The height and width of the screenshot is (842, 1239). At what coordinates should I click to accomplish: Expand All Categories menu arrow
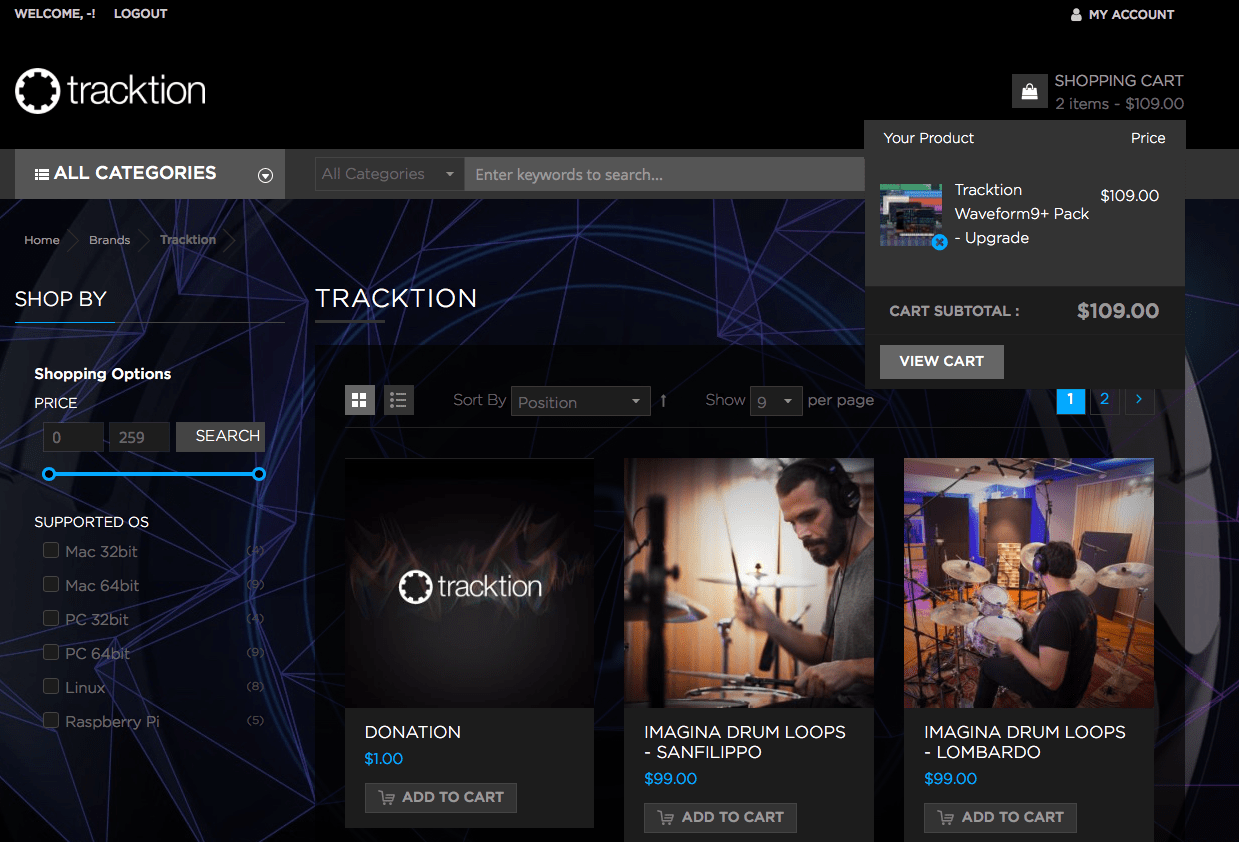(x=265, y=175)
